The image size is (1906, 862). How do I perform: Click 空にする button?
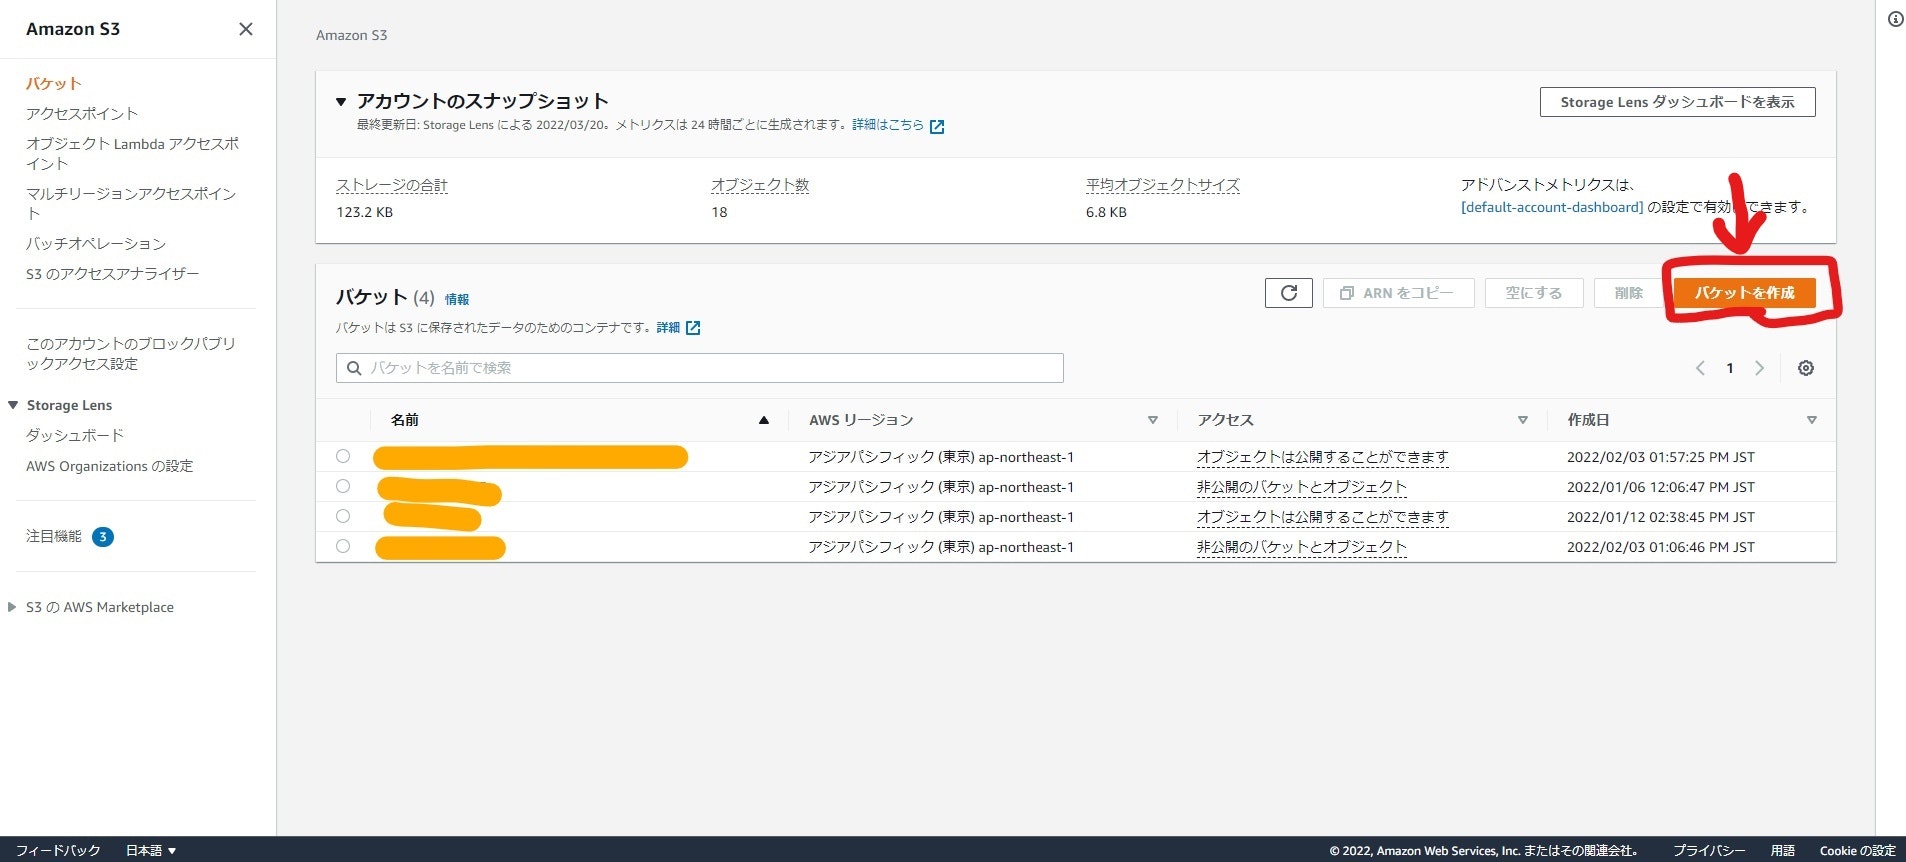tap(1534, 293)
